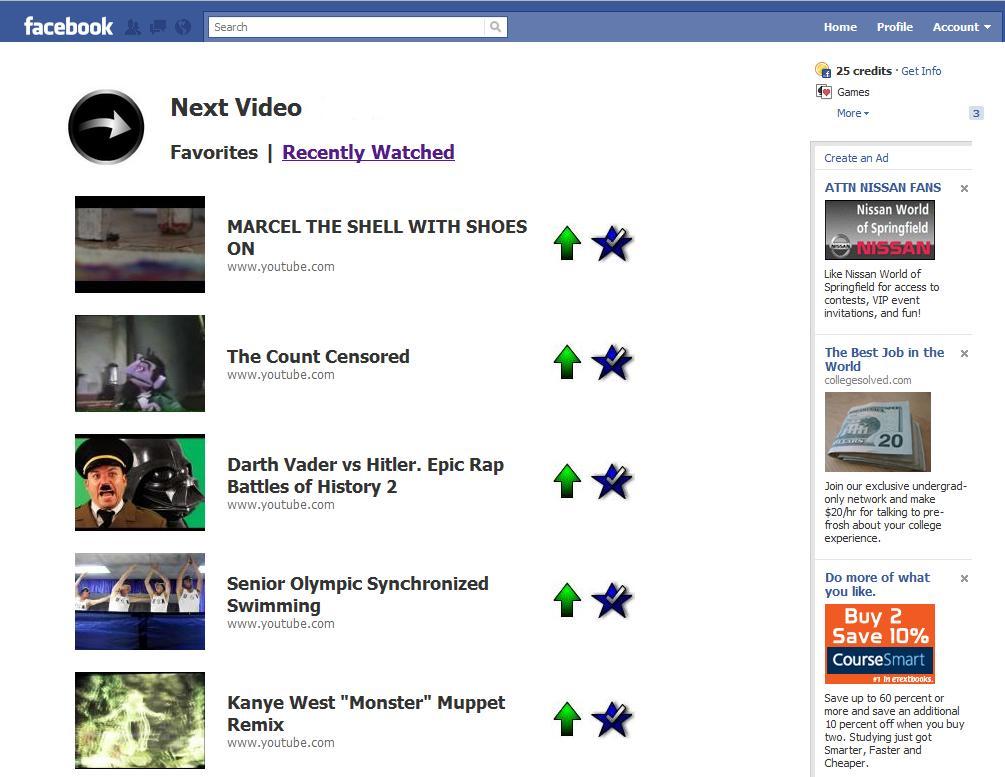Star The Count Censored as favorite
Image resolution: width=1005 pixels, height=777 pixels.
click(611, 362)
